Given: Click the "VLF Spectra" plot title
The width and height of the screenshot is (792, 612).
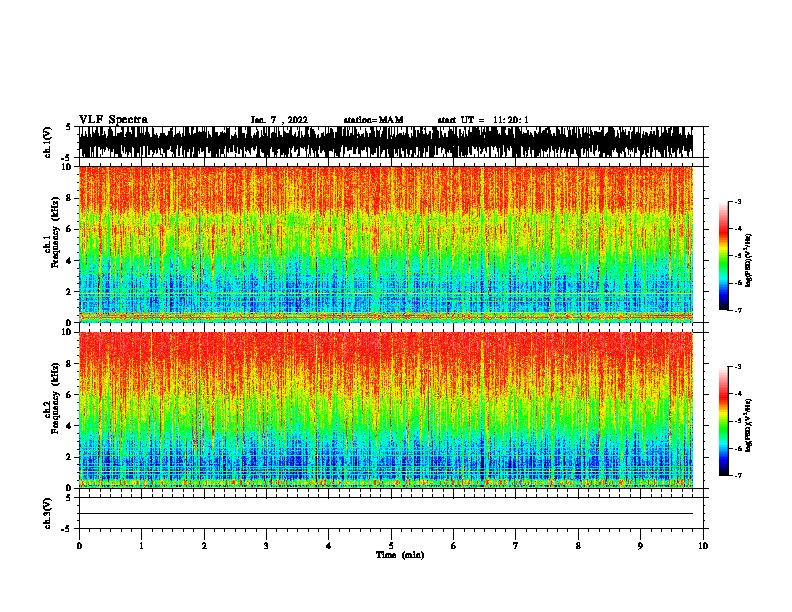Looking at the screenshot, I should pyautogui.click(x=113, y=120).
